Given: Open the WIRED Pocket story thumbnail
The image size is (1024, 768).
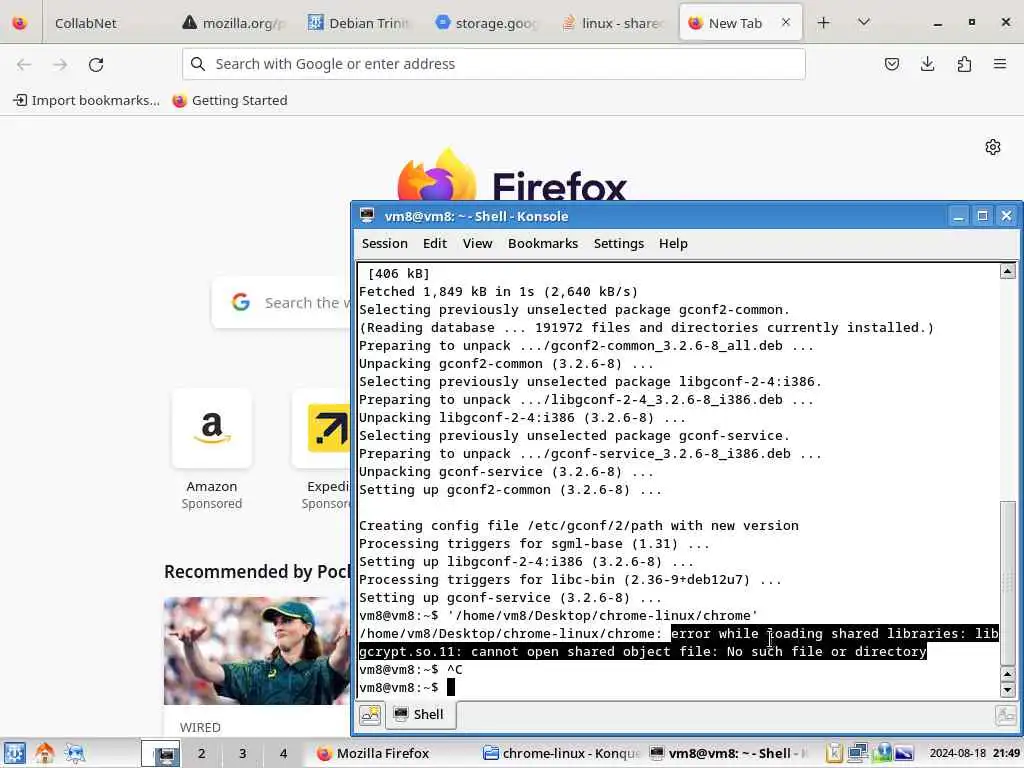Looking at the screenshot, I should pyautogui.click(x=257, y=650).
